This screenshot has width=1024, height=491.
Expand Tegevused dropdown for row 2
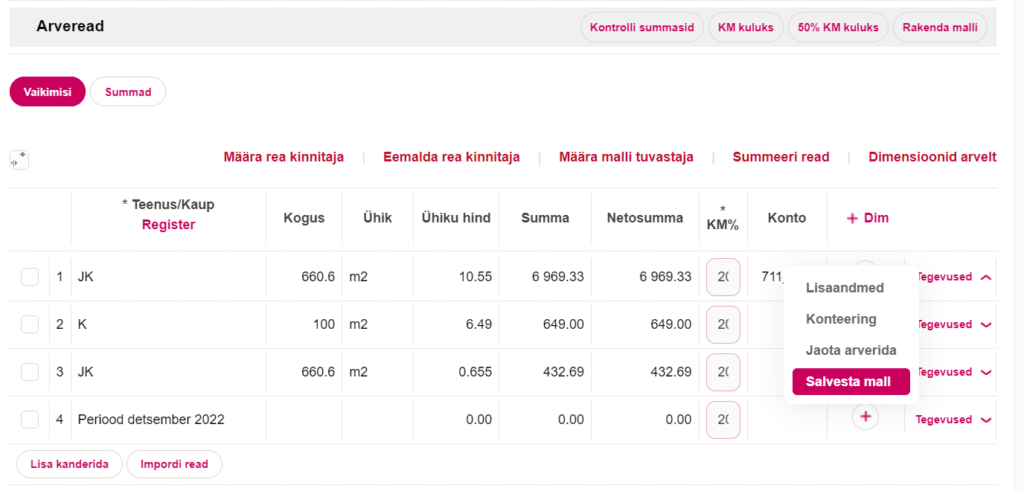point(953,325)
